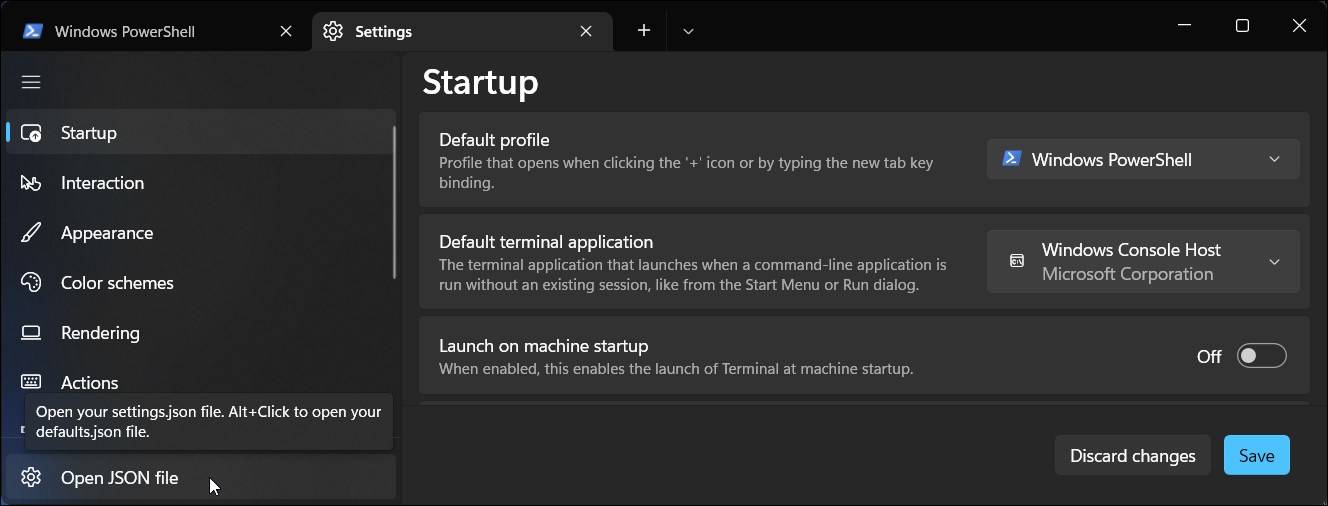Open the Appearance settings page

pos(200,233)
